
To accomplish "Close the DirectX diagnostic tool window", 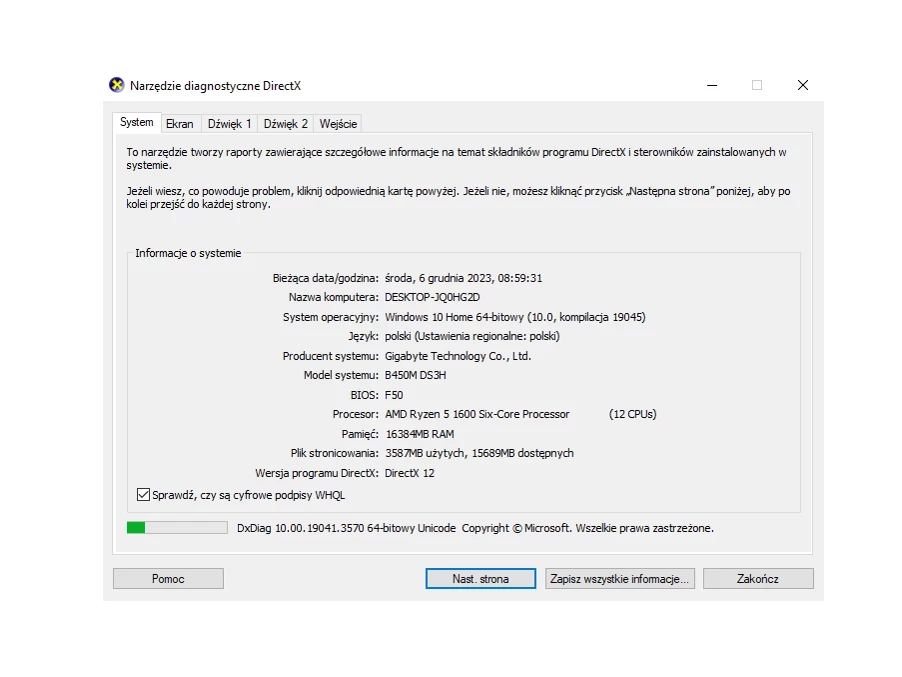I will [802, 85].
